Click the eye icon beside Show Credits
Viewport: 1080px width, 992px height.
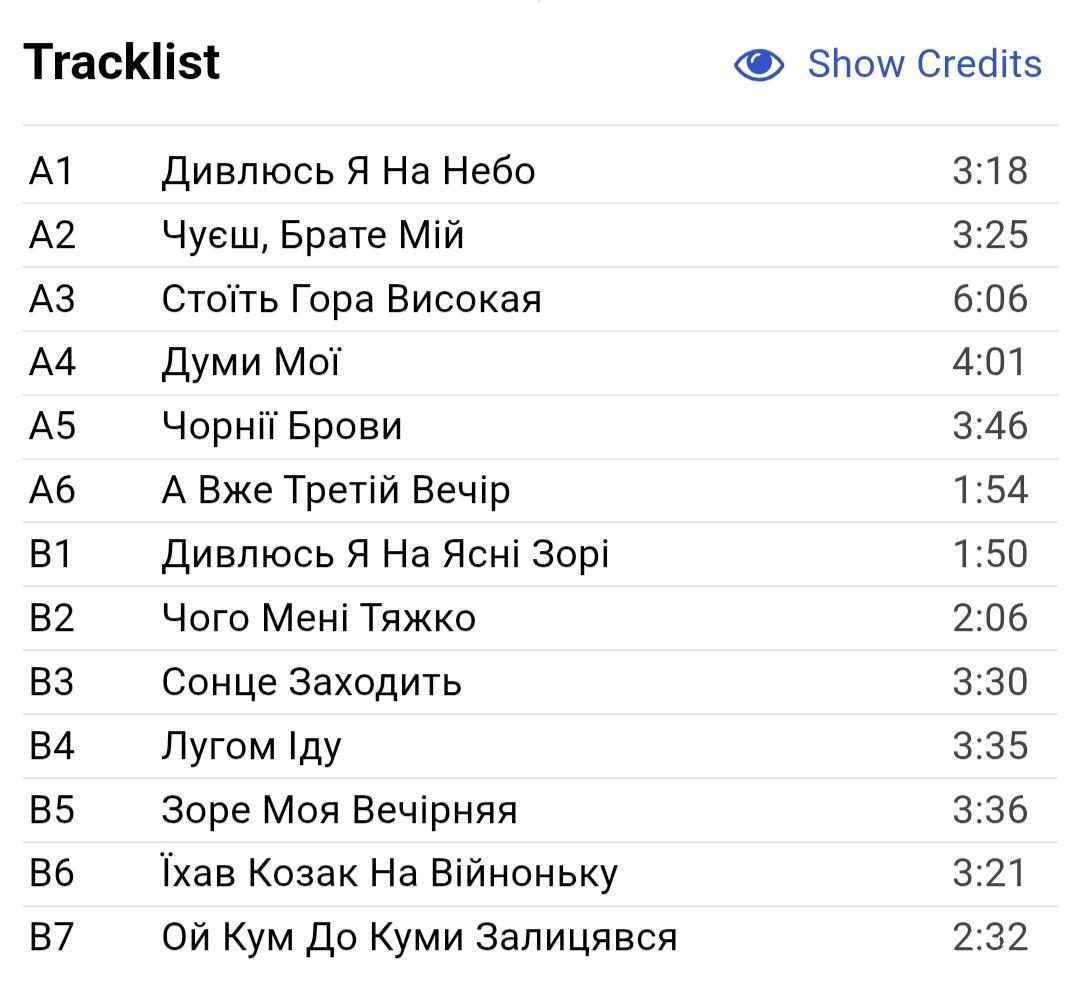pos(758,65)
